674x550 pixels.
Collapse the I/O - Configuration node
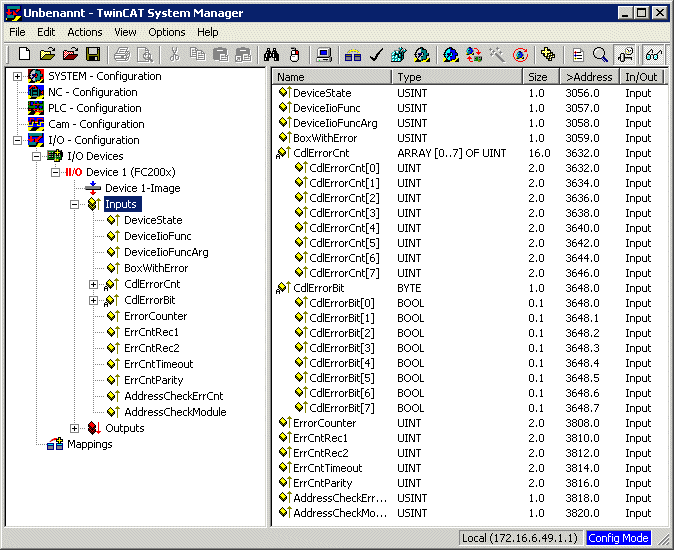click(17, 141)
